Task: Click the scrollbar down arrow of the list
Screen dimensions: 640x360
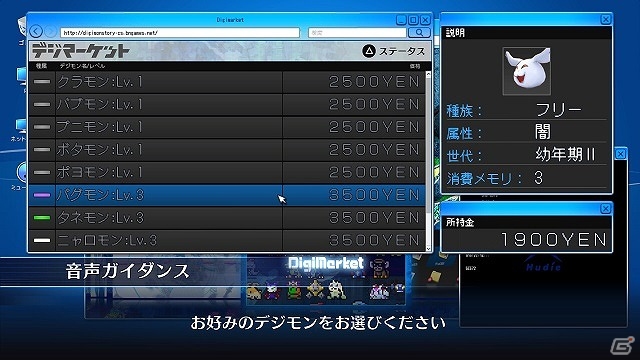Action: [428, 248]
